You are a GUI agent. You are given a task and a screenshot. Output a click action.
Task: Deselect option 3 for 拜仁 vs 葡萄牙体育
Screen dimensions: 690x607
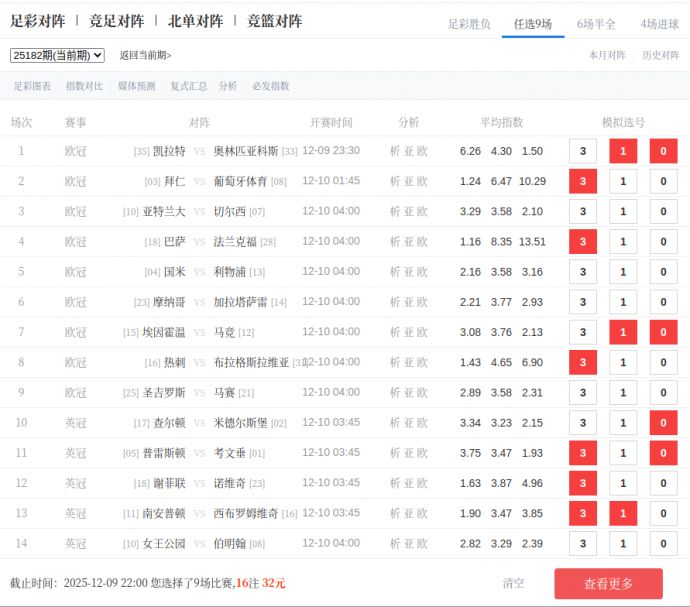582,181
